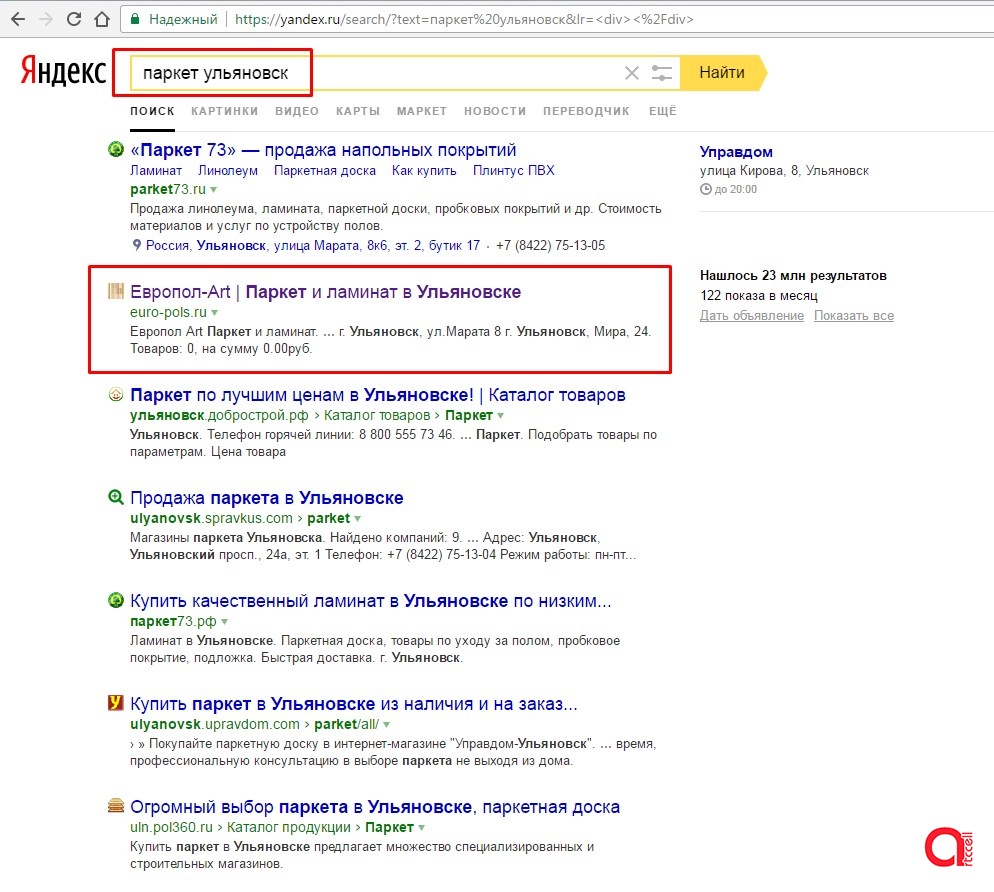Viewport: 994px width, 892px height.
Task: Open the ЕЩЁ menu
Action: click(x=662, y=111)
